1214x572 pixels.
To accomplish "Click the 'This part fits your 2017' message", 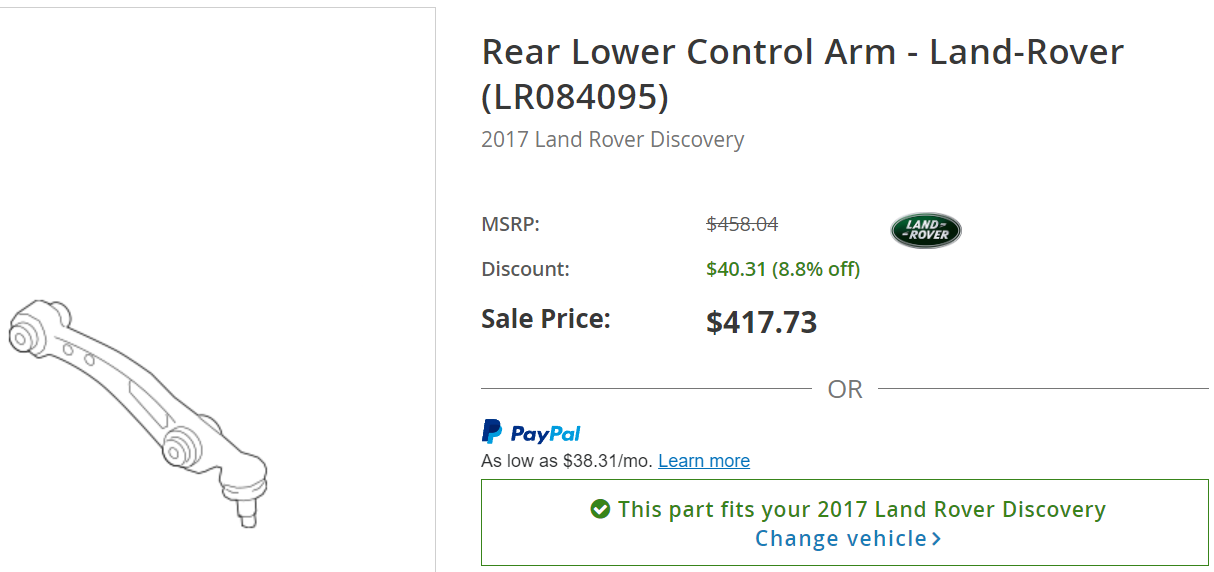I will pos(862,509).
